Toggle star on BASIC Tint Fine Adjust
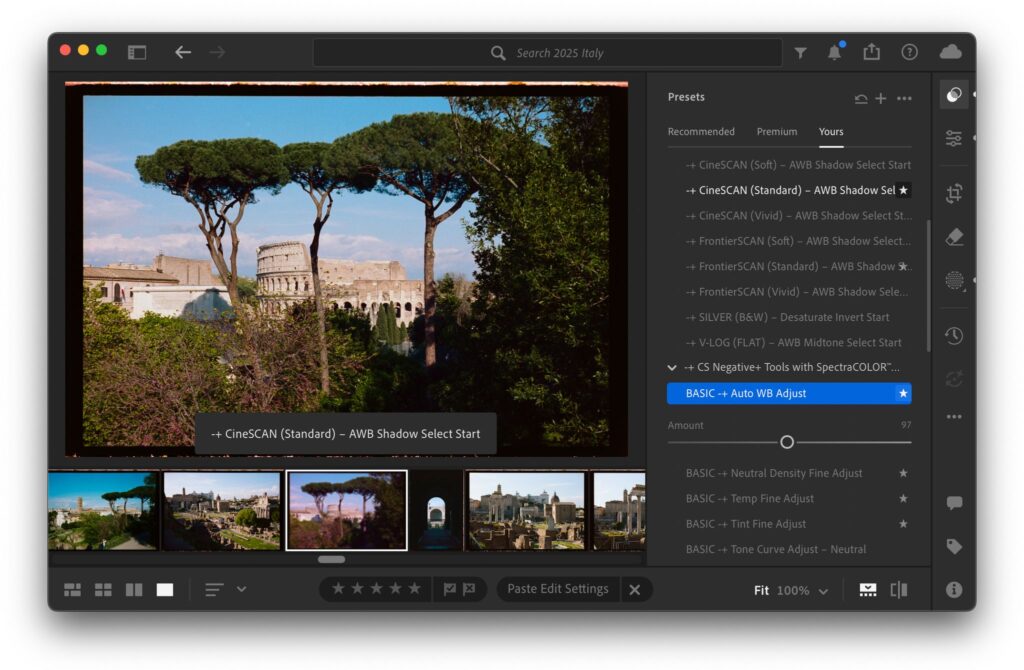 903,524
